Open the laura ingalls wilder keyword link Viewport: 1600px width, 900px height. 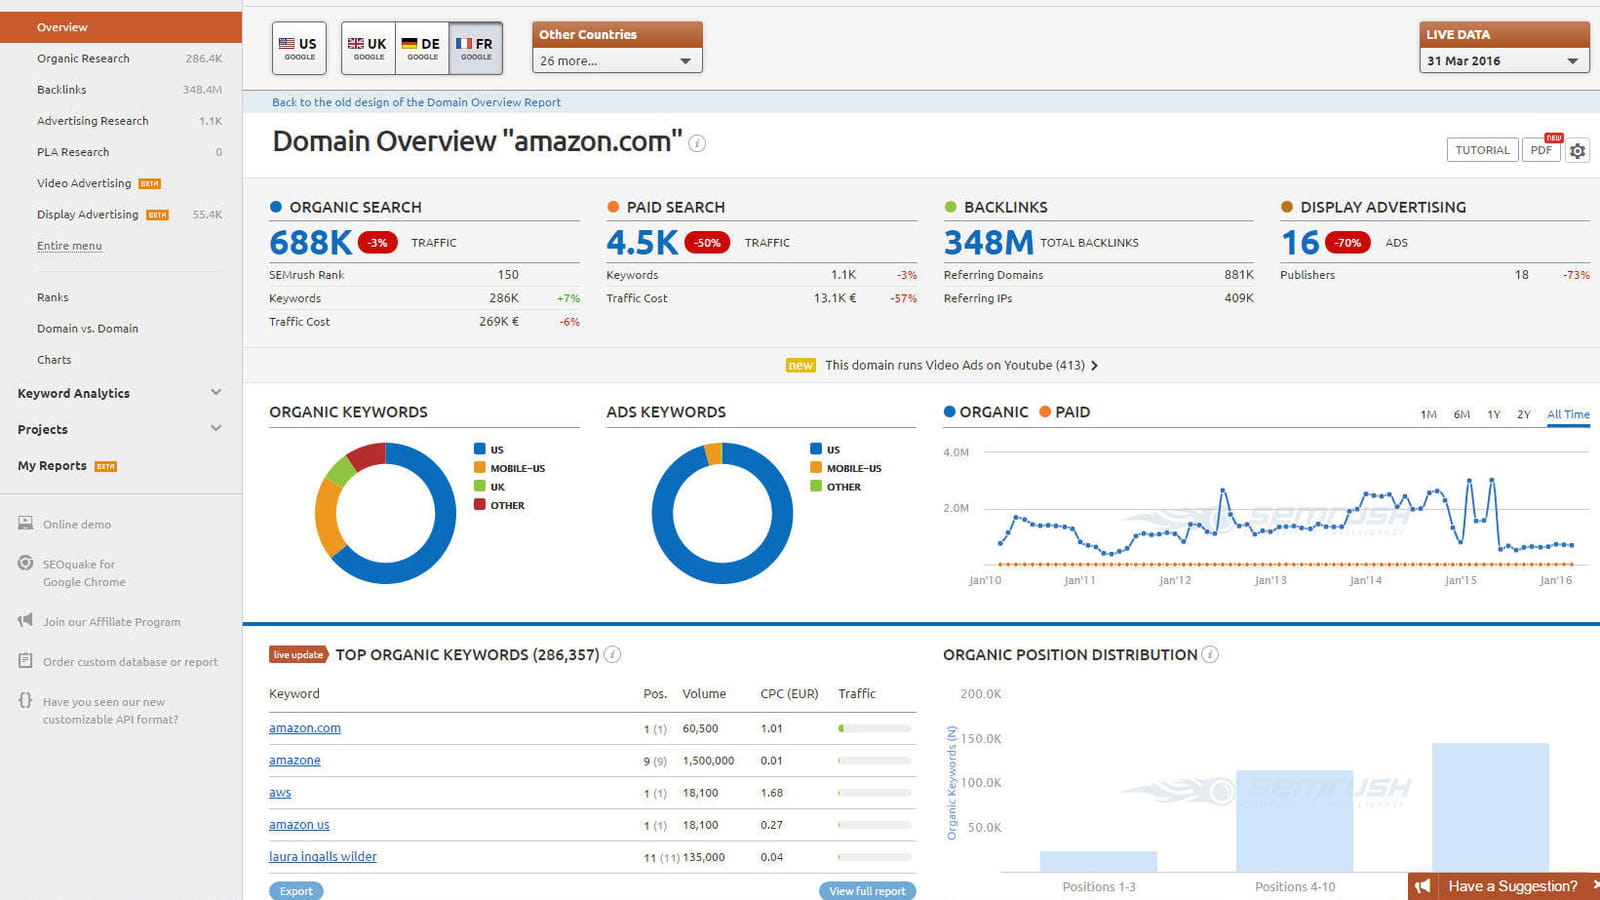[323, 857]
